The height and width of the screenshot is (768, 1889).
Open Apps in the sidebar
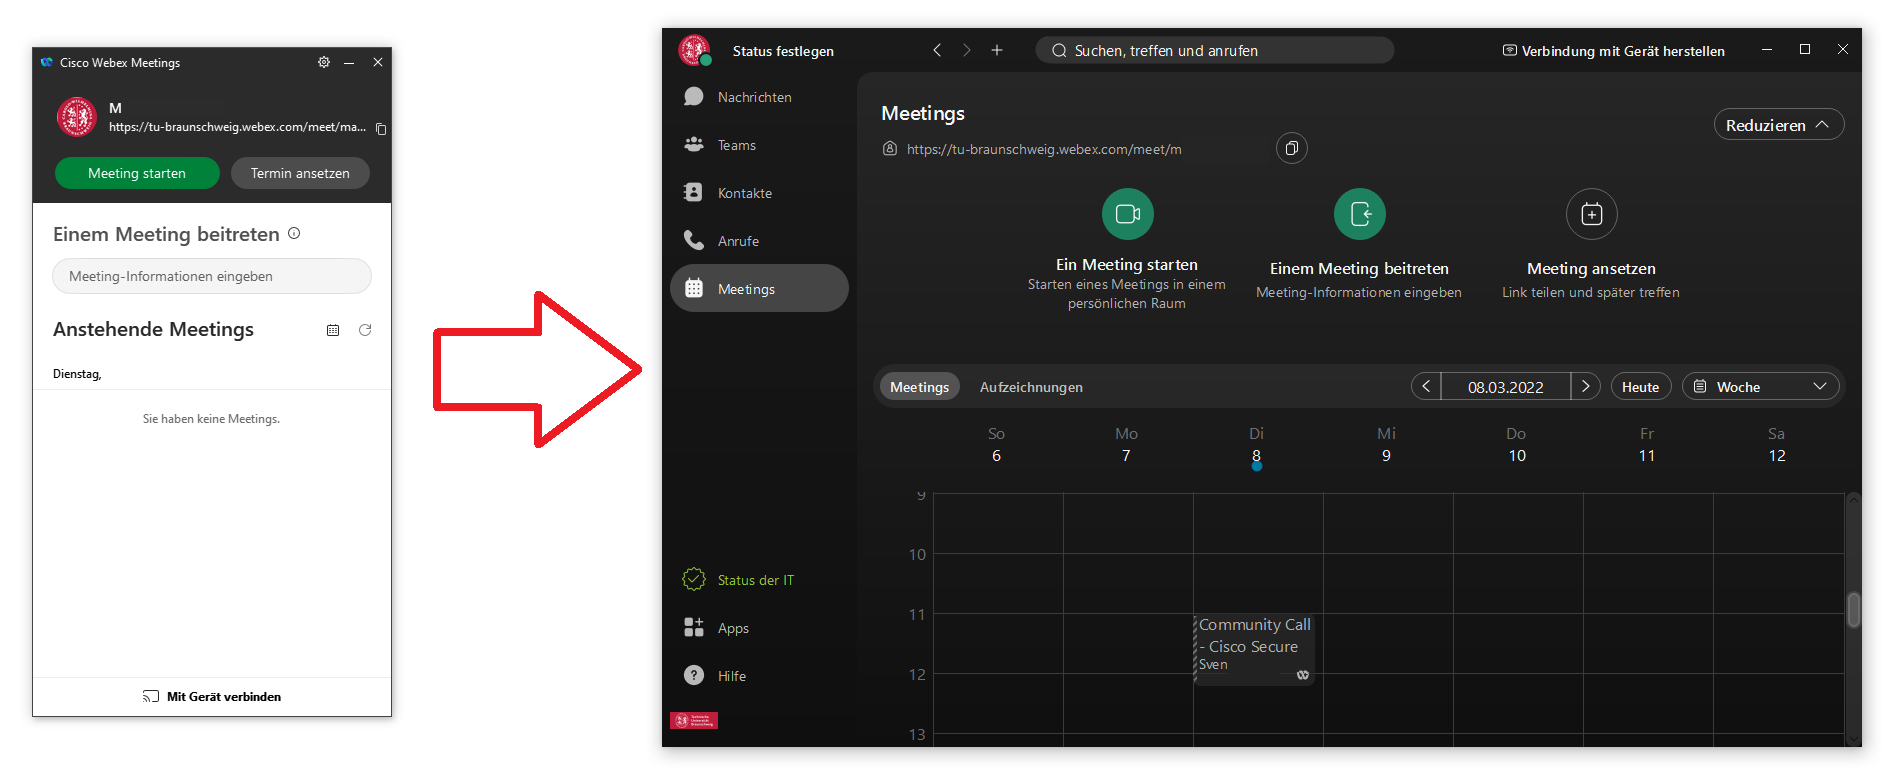pyautogui.click(x=759, y=628)
